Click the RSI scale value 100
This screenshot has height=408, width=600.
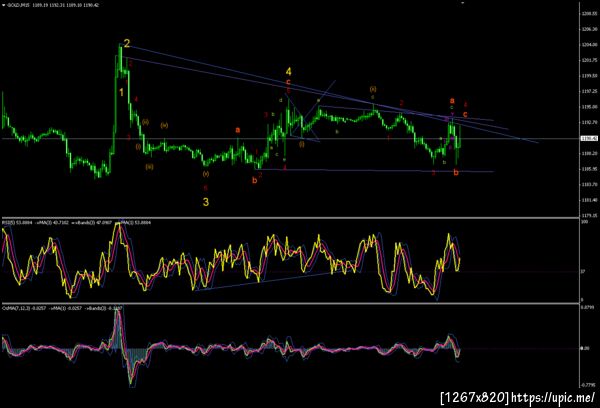[x=585, y=222]
